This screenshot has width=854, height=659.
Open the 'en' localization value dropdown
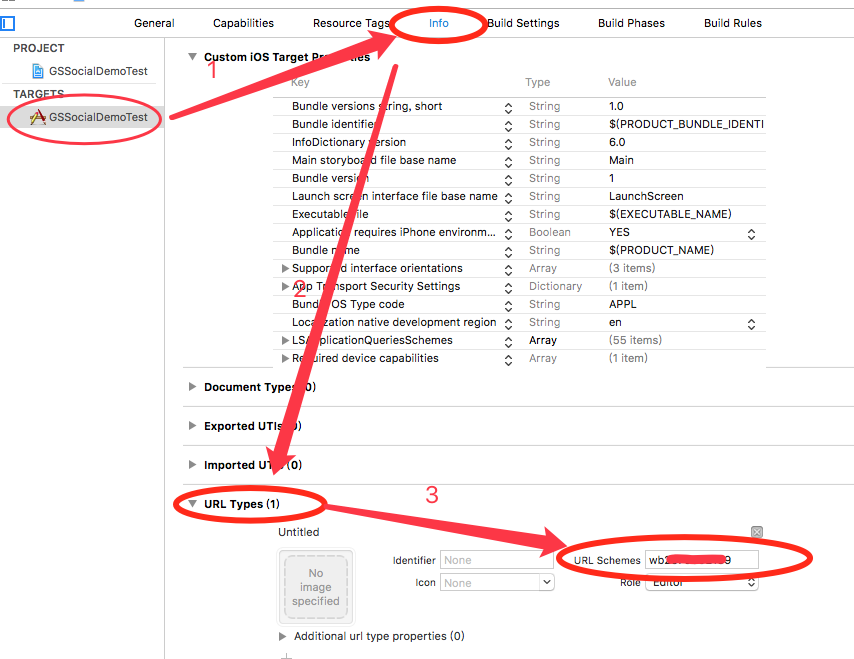751,324
